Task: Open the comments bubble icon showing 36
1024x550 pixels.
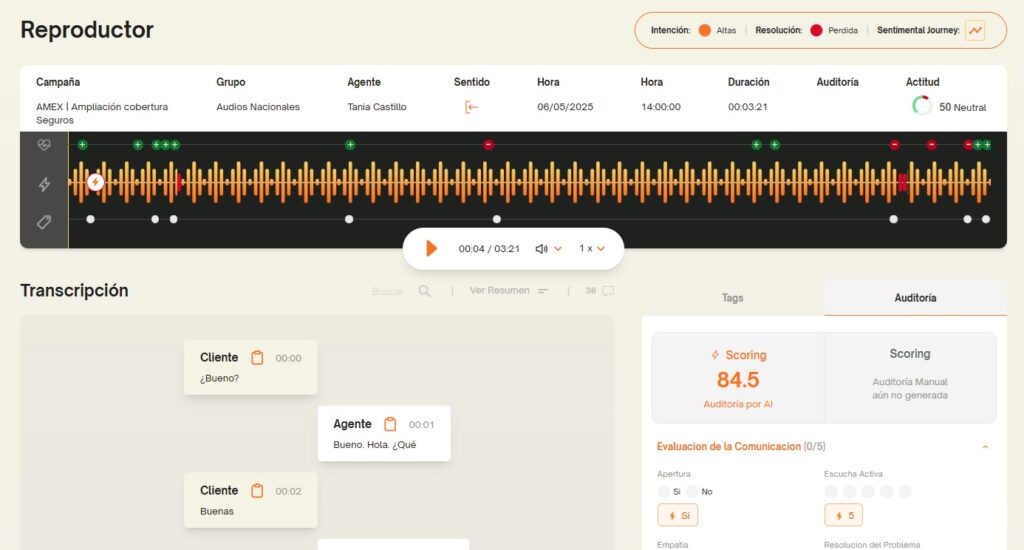Action: (x=608, y=291)
